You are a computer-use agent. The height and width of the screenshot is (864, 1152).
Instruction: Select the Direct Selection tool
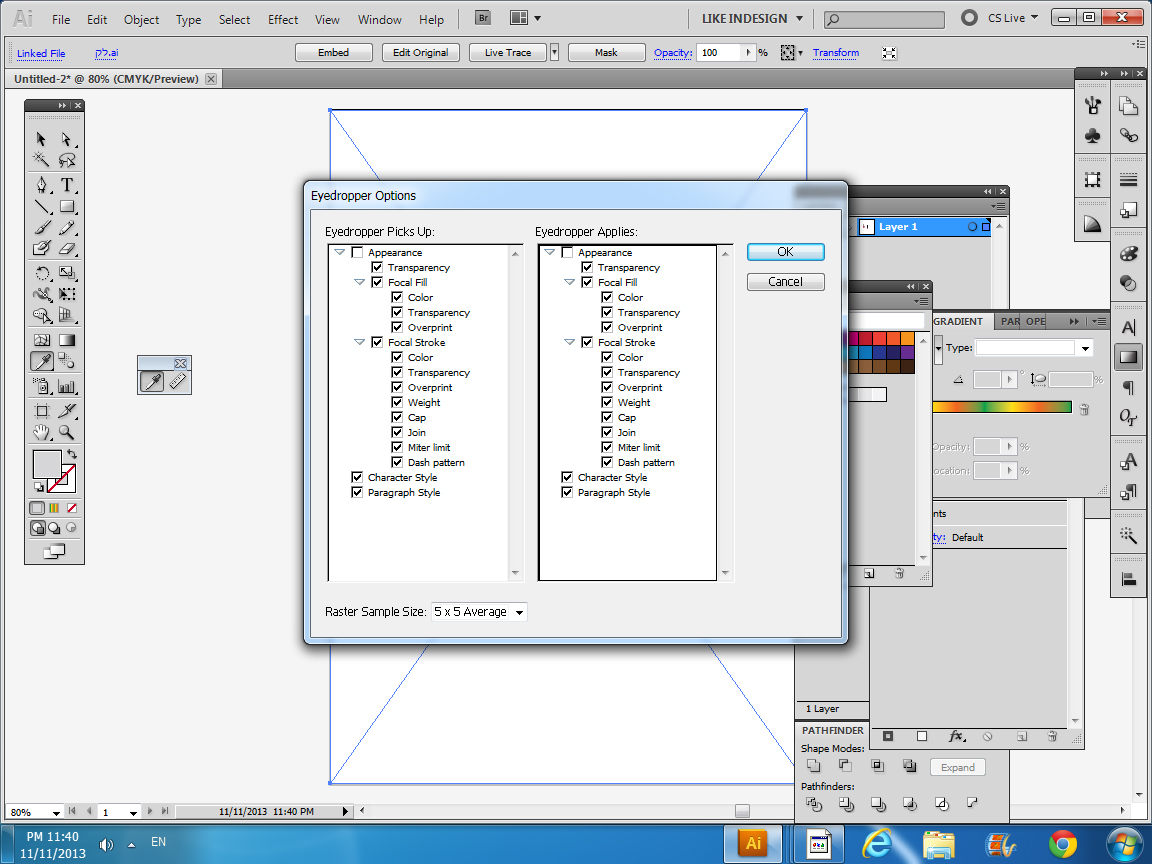click(x=67, y=139)
